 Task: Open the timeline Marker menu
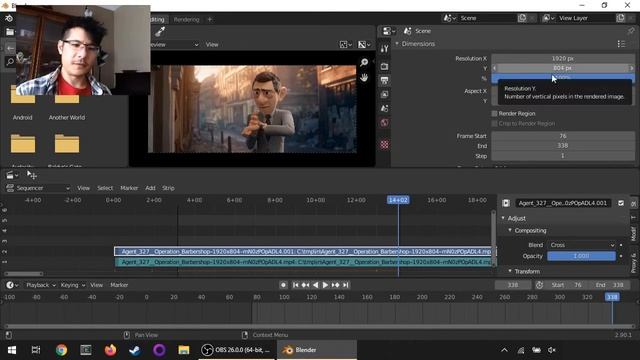click(119, 285)
